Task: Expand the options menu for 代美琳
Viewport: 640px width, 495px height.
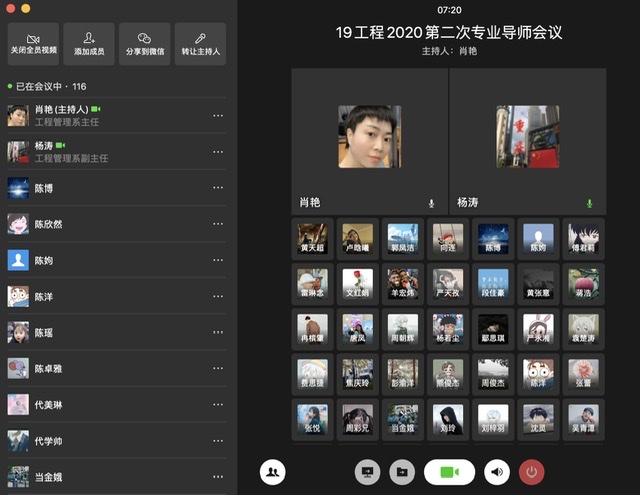Action: point(218,404)
